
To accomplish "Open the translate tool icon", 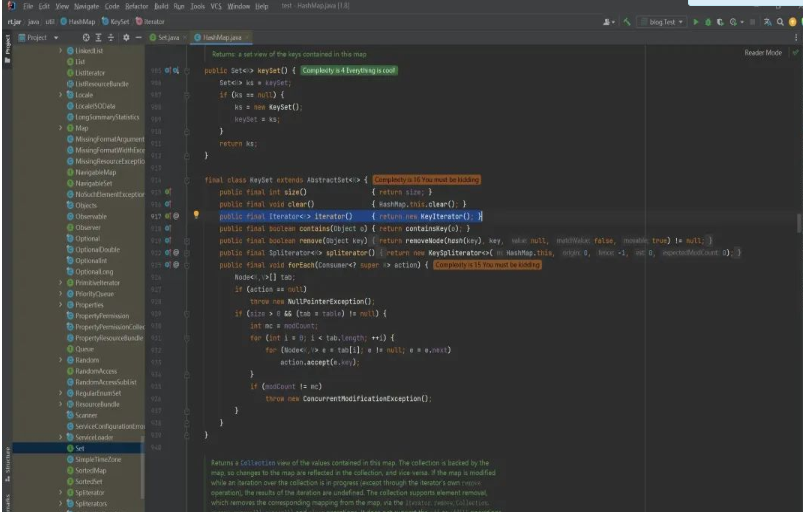I will [767, 22].
